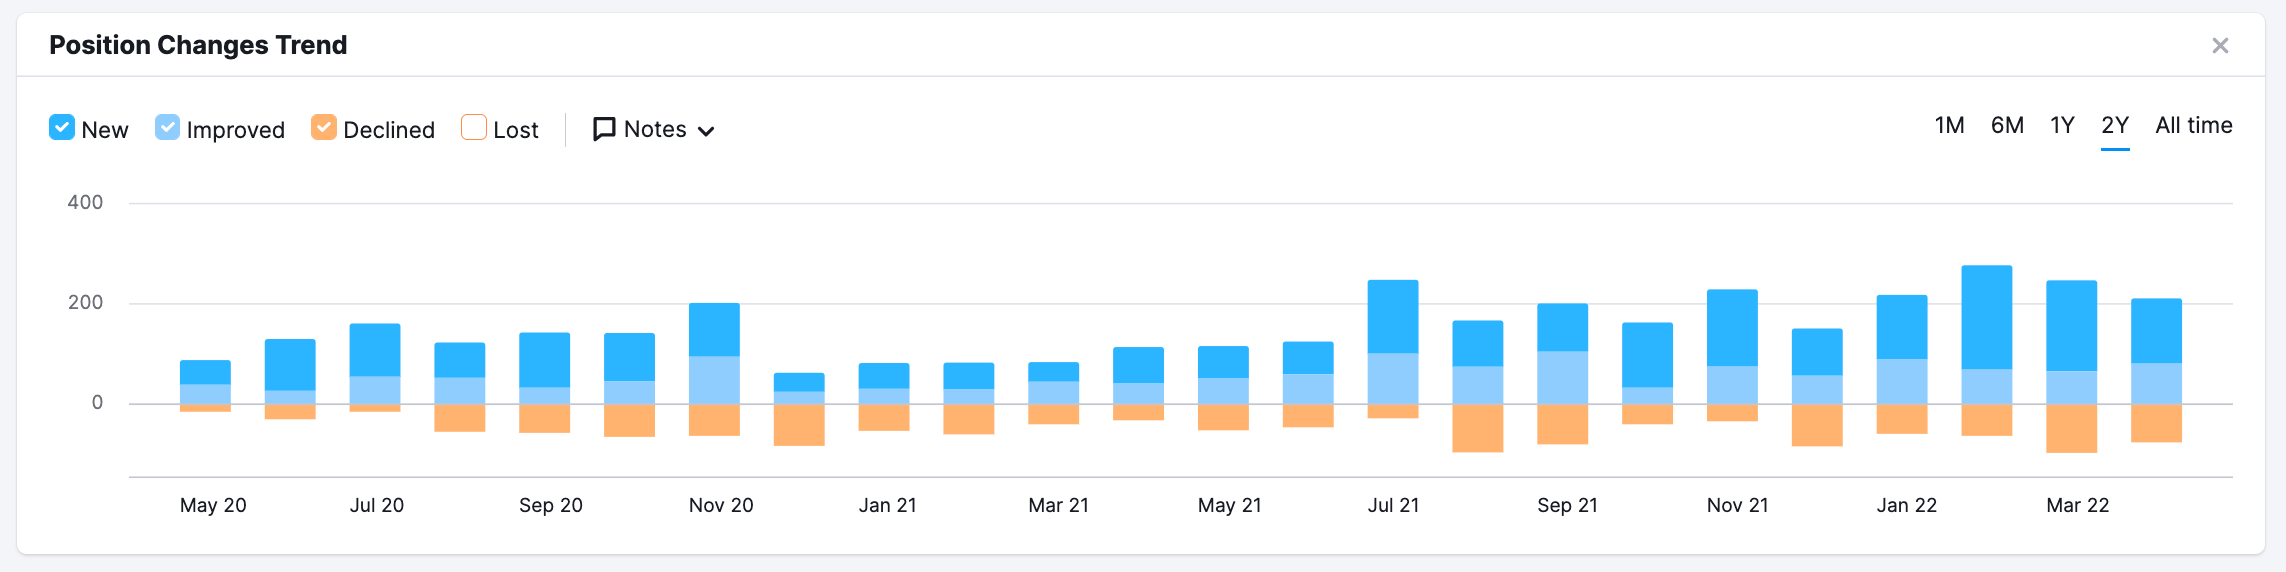
Task: Show All time data range
Action: click(2194, 125)
